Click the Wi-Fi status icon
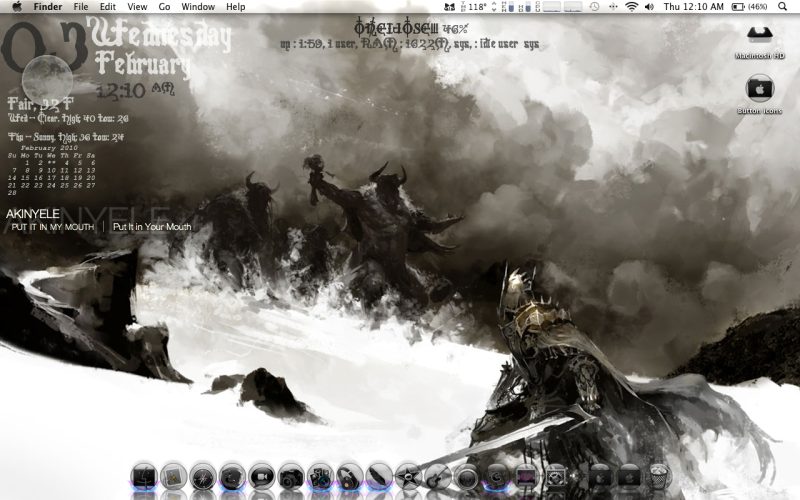Viewport: 800px width, 500px height. (632, 7)
